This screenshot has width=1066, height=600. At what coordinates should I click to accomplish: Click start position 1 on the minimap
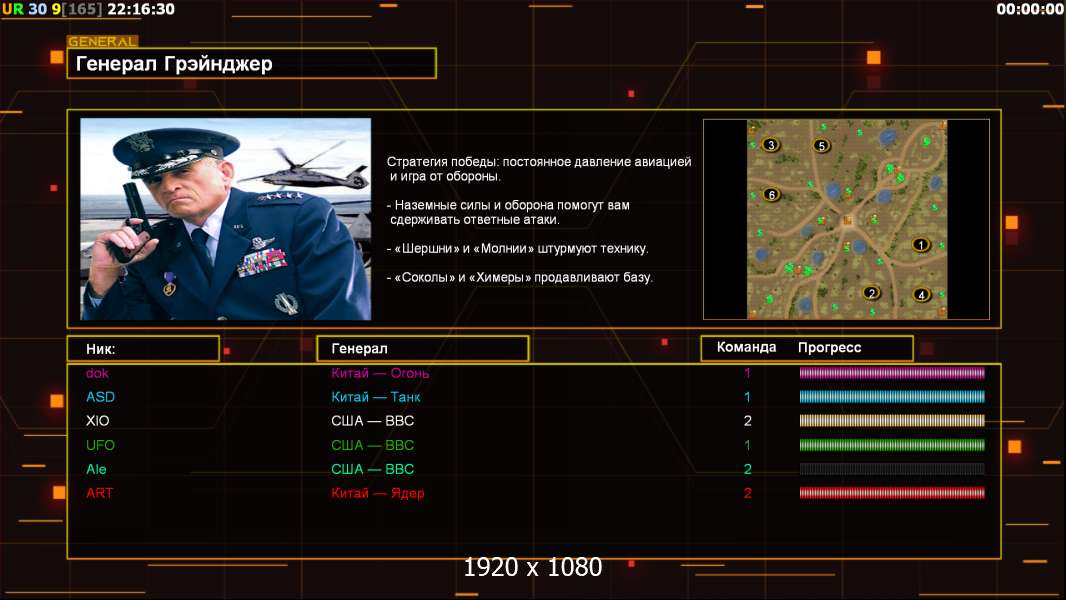(921, 244)
